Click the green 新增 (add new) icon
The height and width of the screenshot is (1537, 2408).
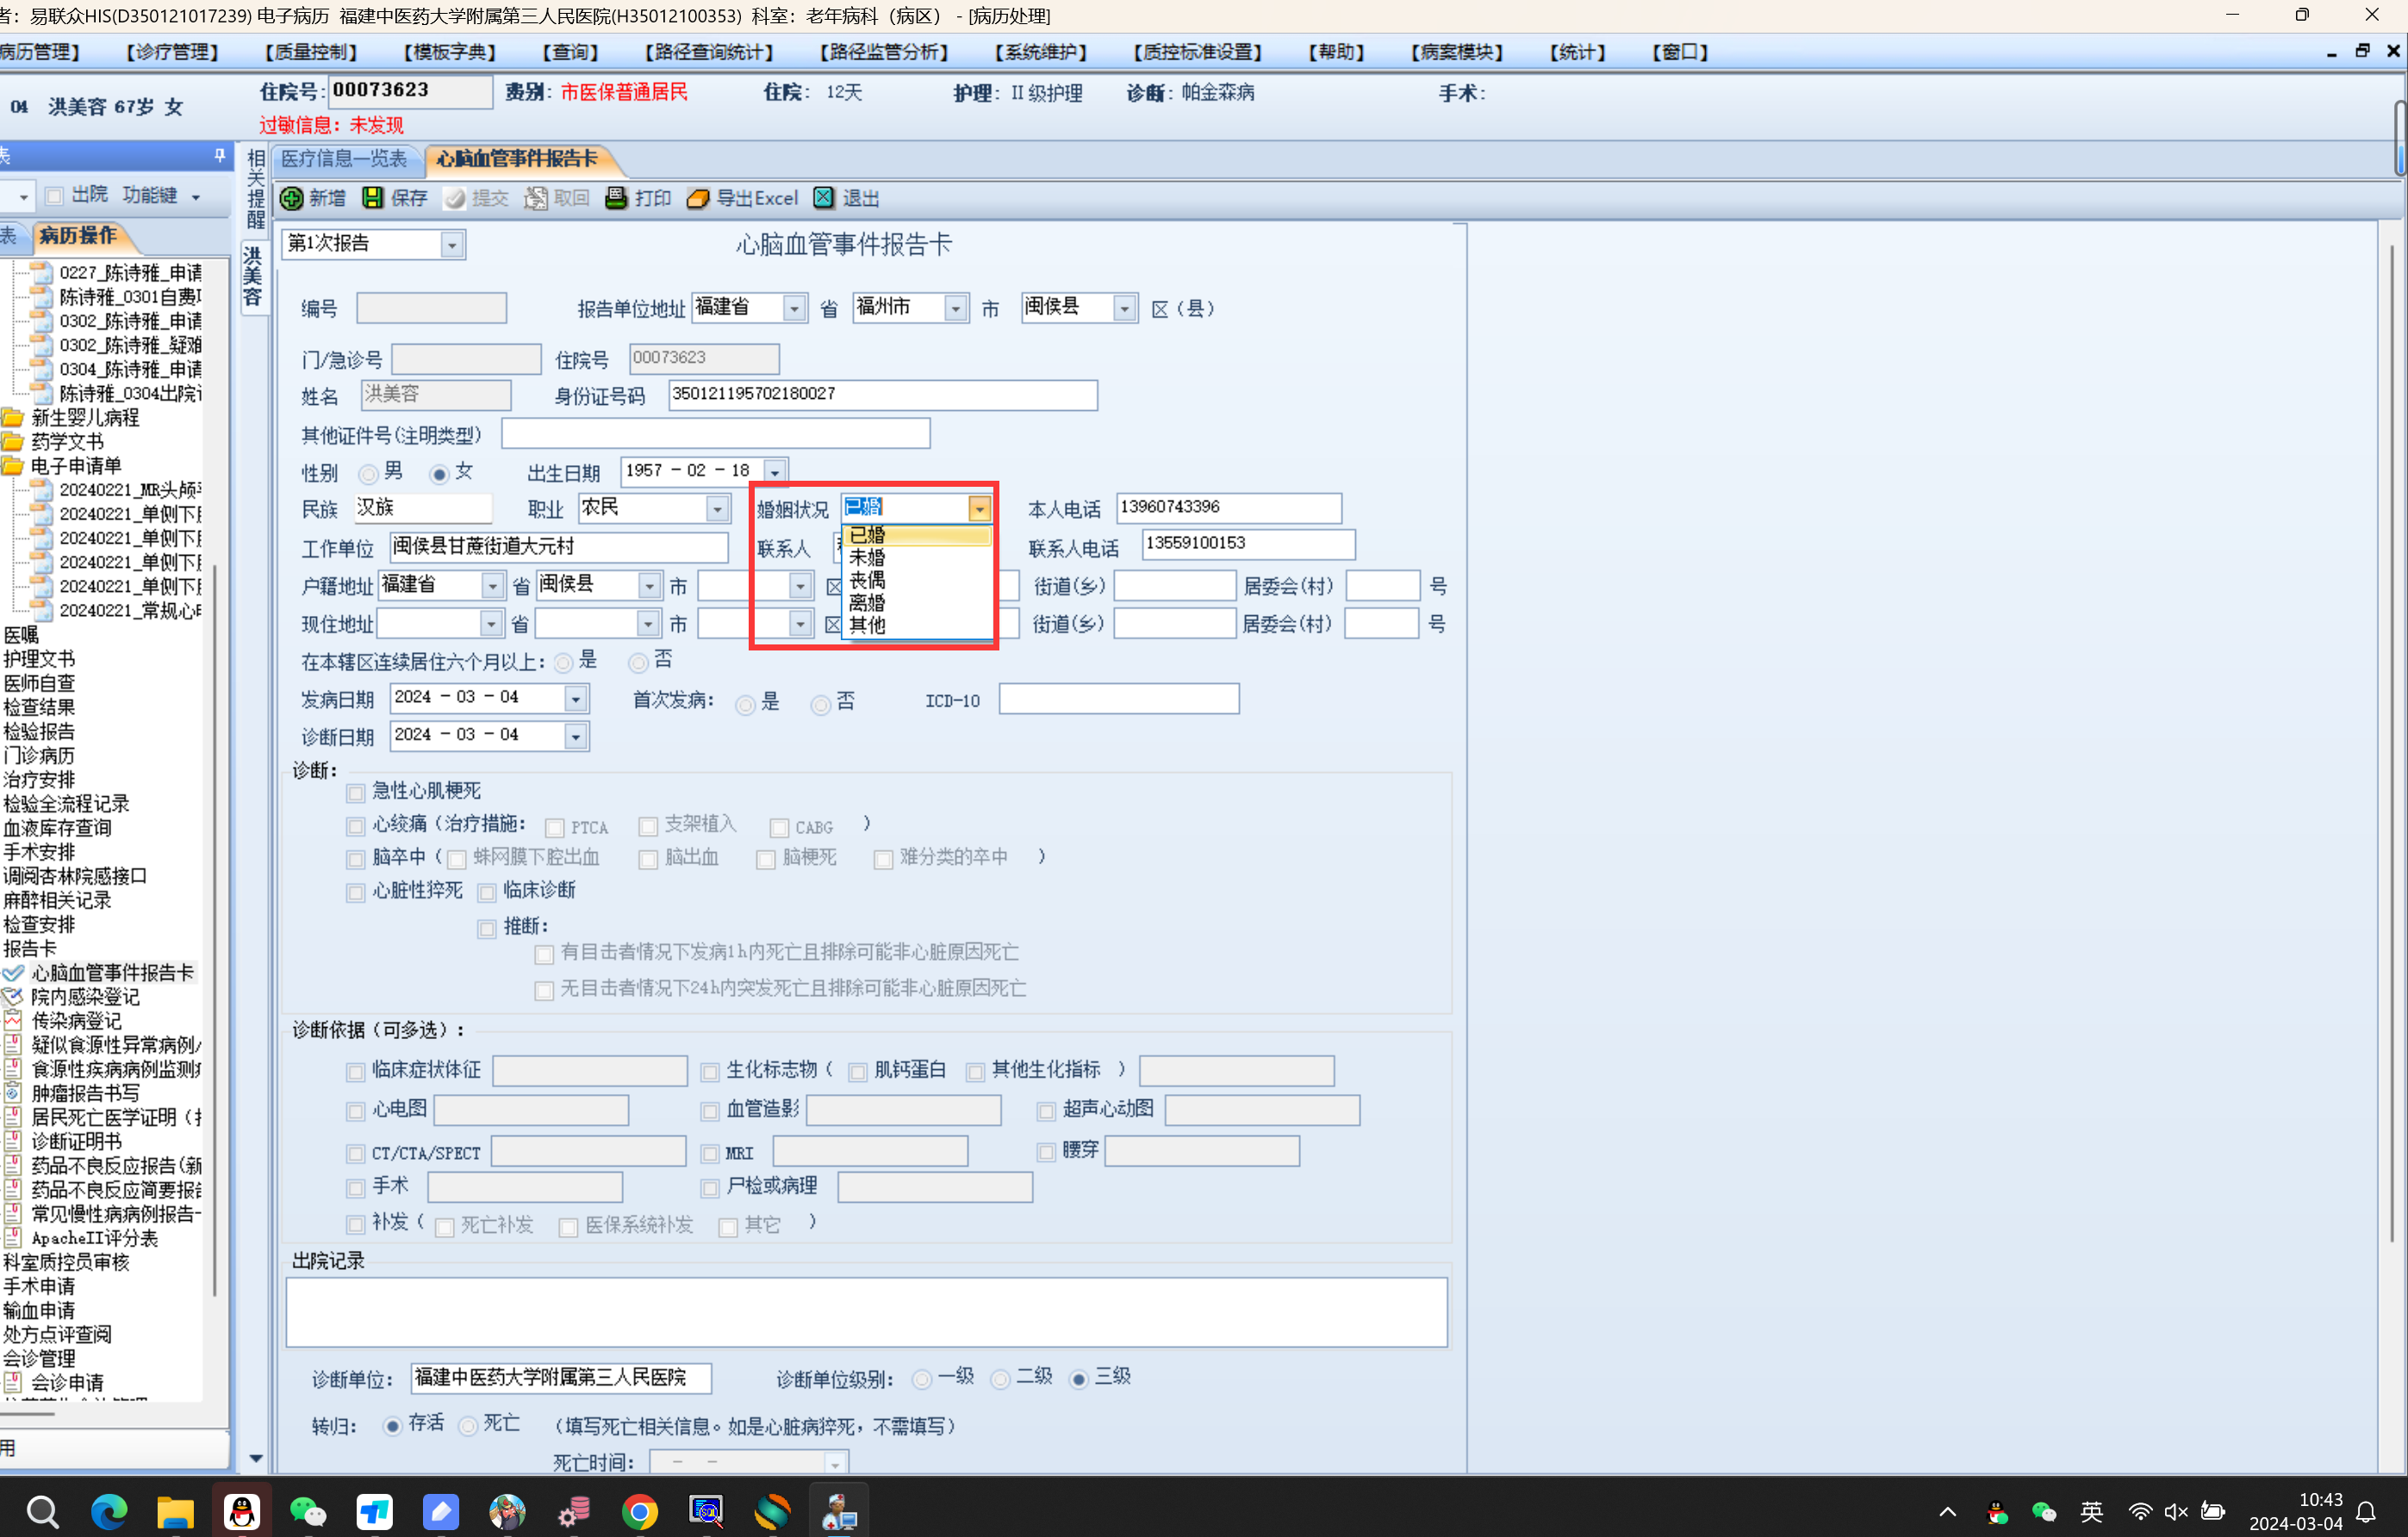click(292, 198)
